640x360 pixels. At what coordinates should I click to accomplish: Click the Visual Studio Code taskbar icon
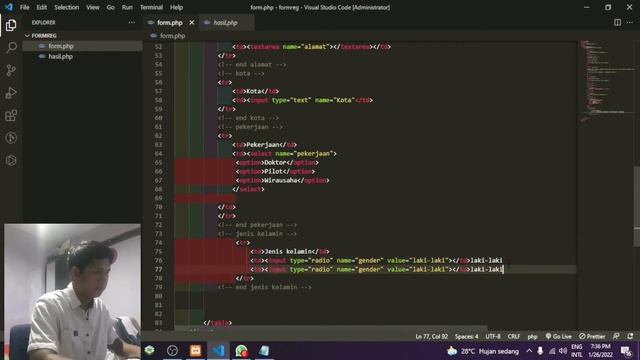point(218,351)
